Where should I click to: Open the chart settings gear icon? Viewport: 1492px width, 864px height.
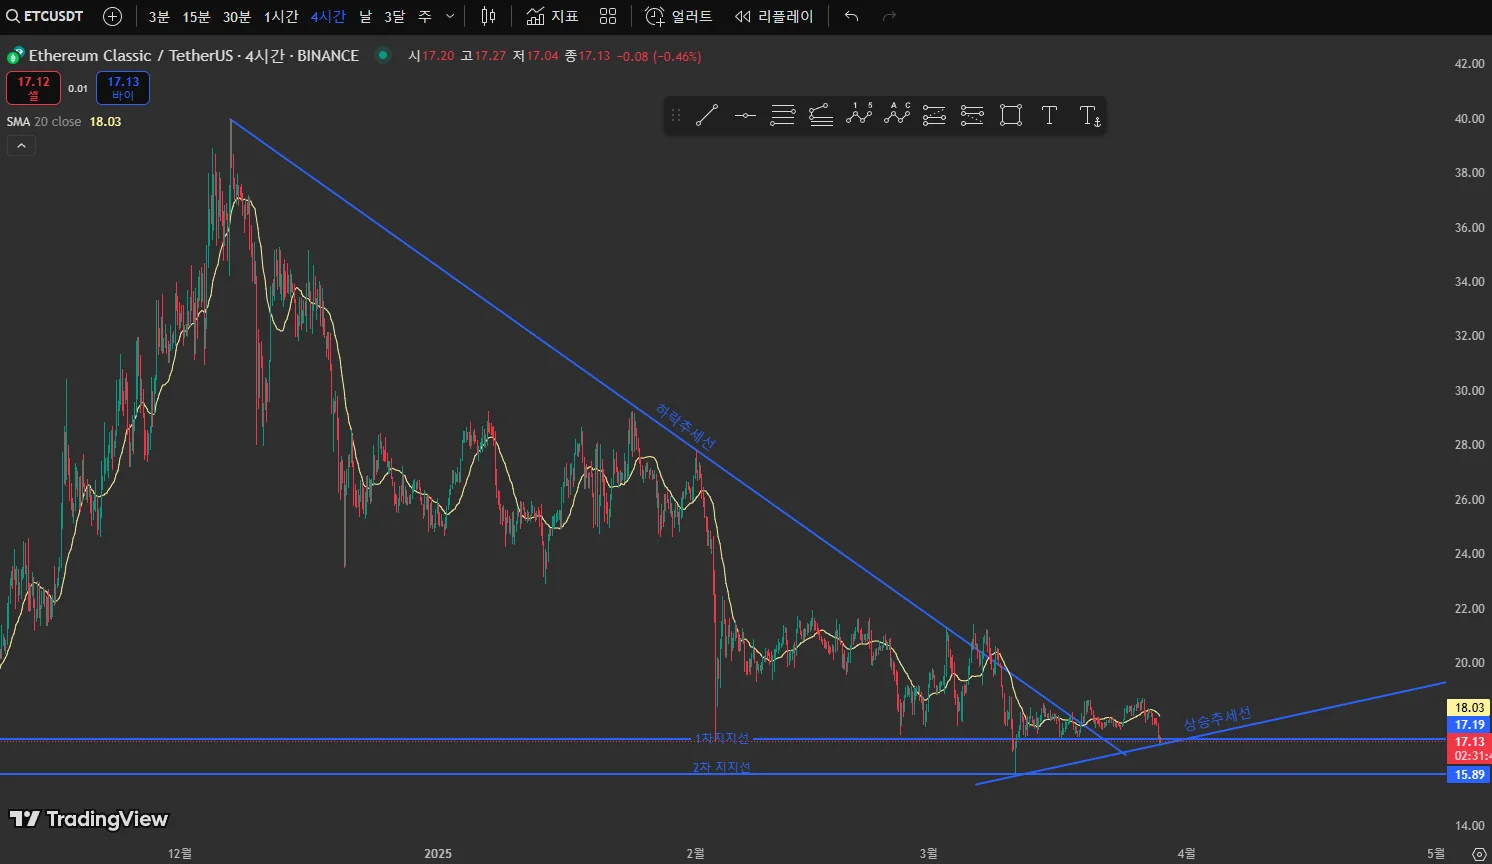click(1479, 853)
